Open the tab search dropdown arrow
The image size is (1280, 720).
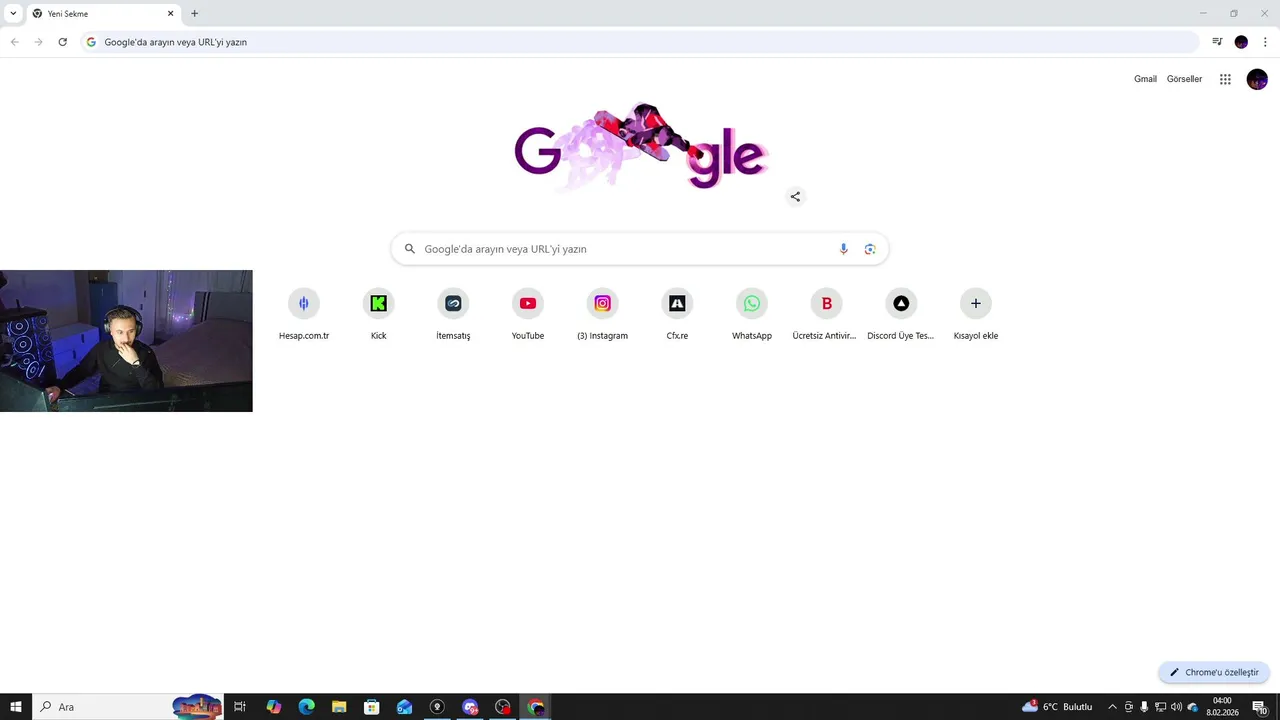[x=13, y=13]
